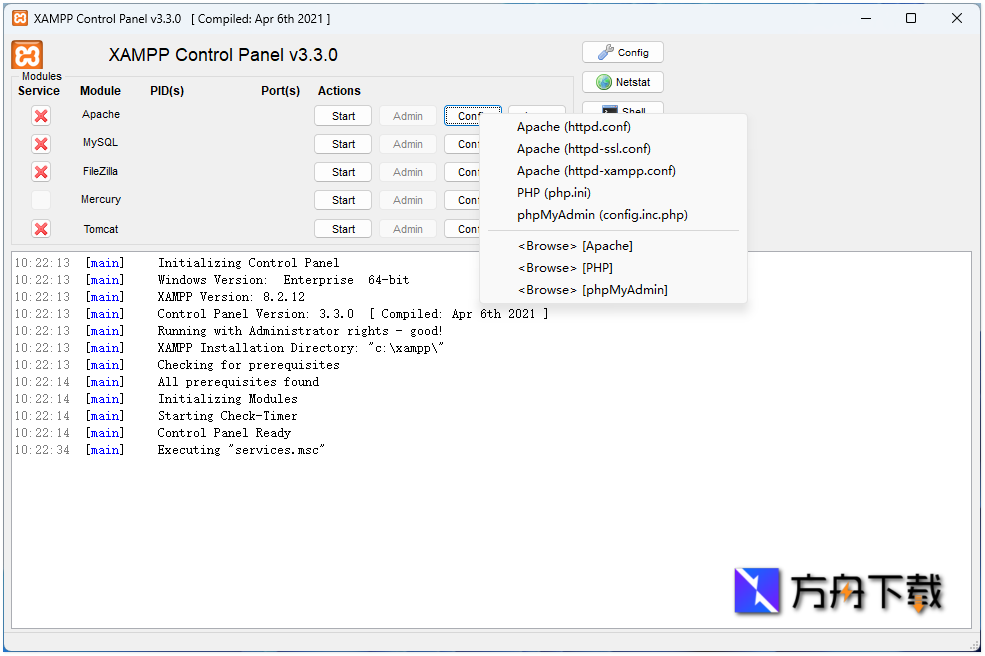Select <Browse> [Apache] in the menu
Screen dimensions: 985x656
613,246
